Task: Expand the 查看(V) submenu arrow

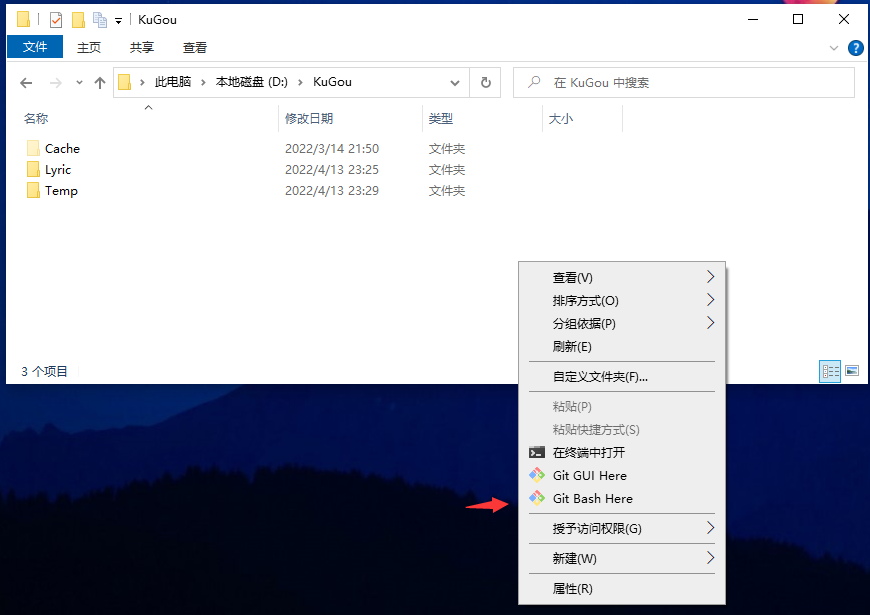Action: pyautogui.click(x=710, y=277)
